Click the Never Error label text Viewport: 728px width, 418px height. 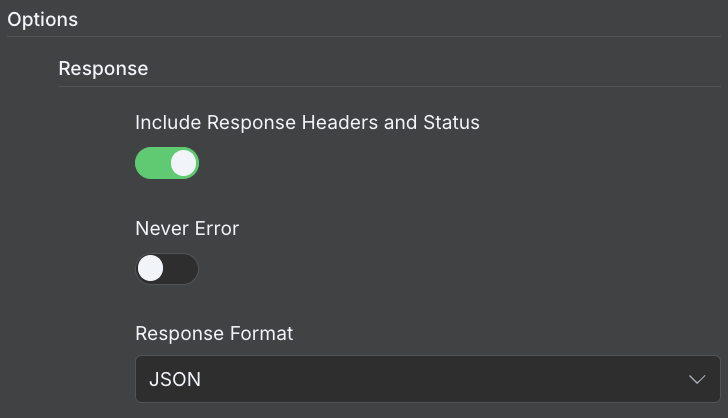(187, 228)
